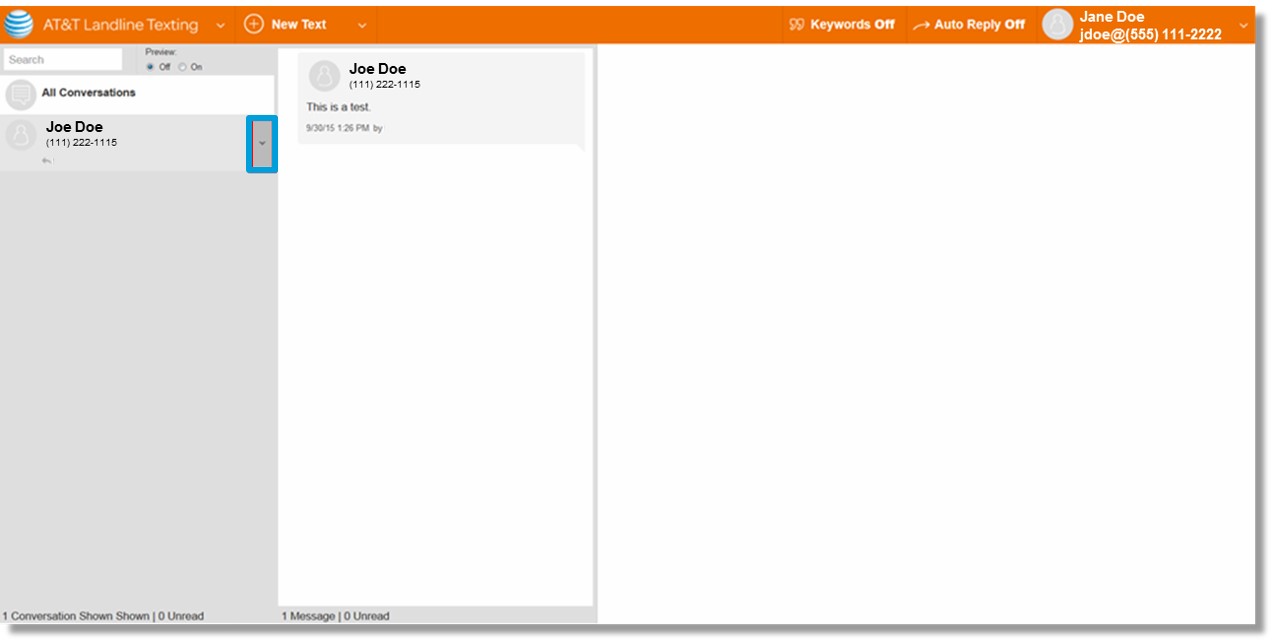Click '1 Message | 0 Unread' status

[335, 616]
